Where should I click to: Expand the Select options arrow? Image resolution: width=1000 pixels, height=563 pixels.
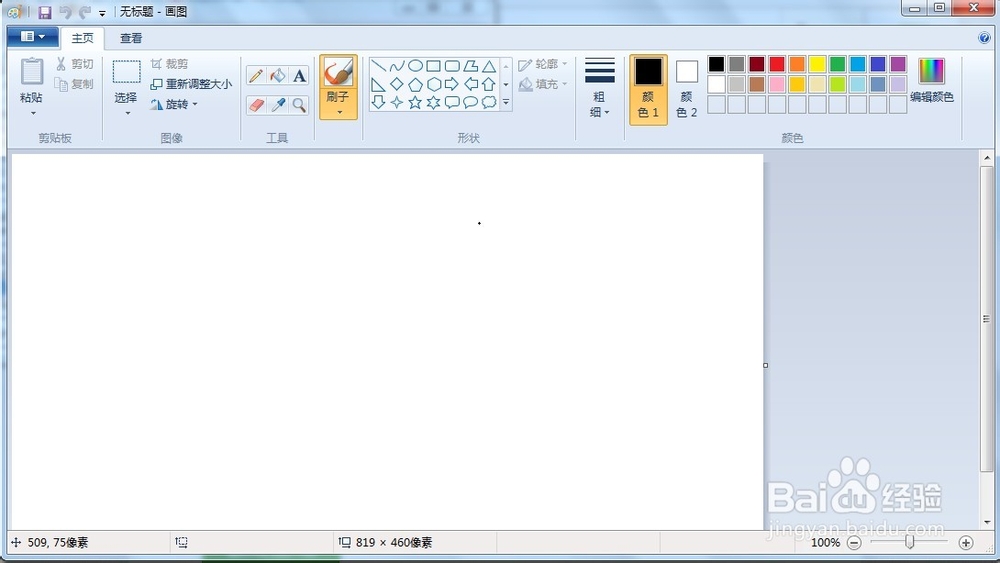[127, 113]
